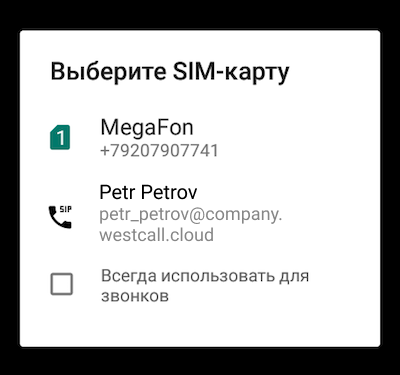Click the word 'SIM-карту' in the heading
The image size is (400, 375).
(x=231, y=72)
